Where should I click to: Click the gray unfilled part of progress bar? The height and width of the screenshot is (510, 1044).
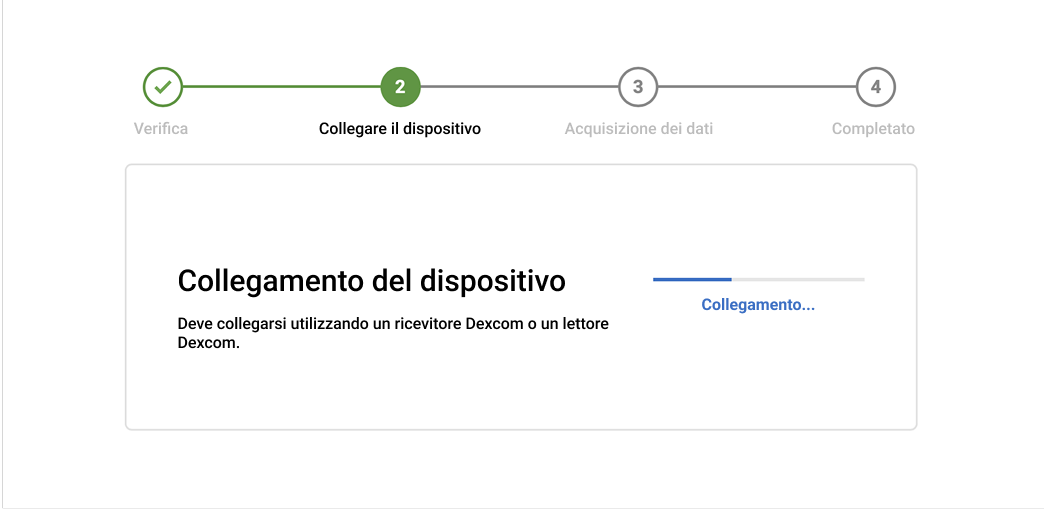798,279
